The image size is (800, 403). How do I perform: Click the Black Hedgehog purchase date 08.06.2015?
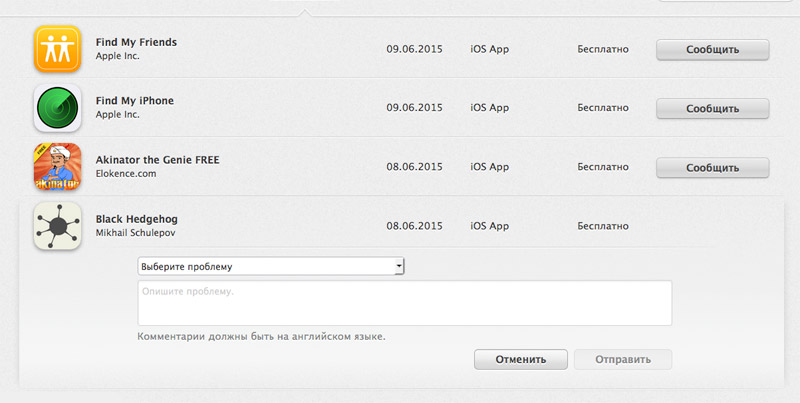414,226
